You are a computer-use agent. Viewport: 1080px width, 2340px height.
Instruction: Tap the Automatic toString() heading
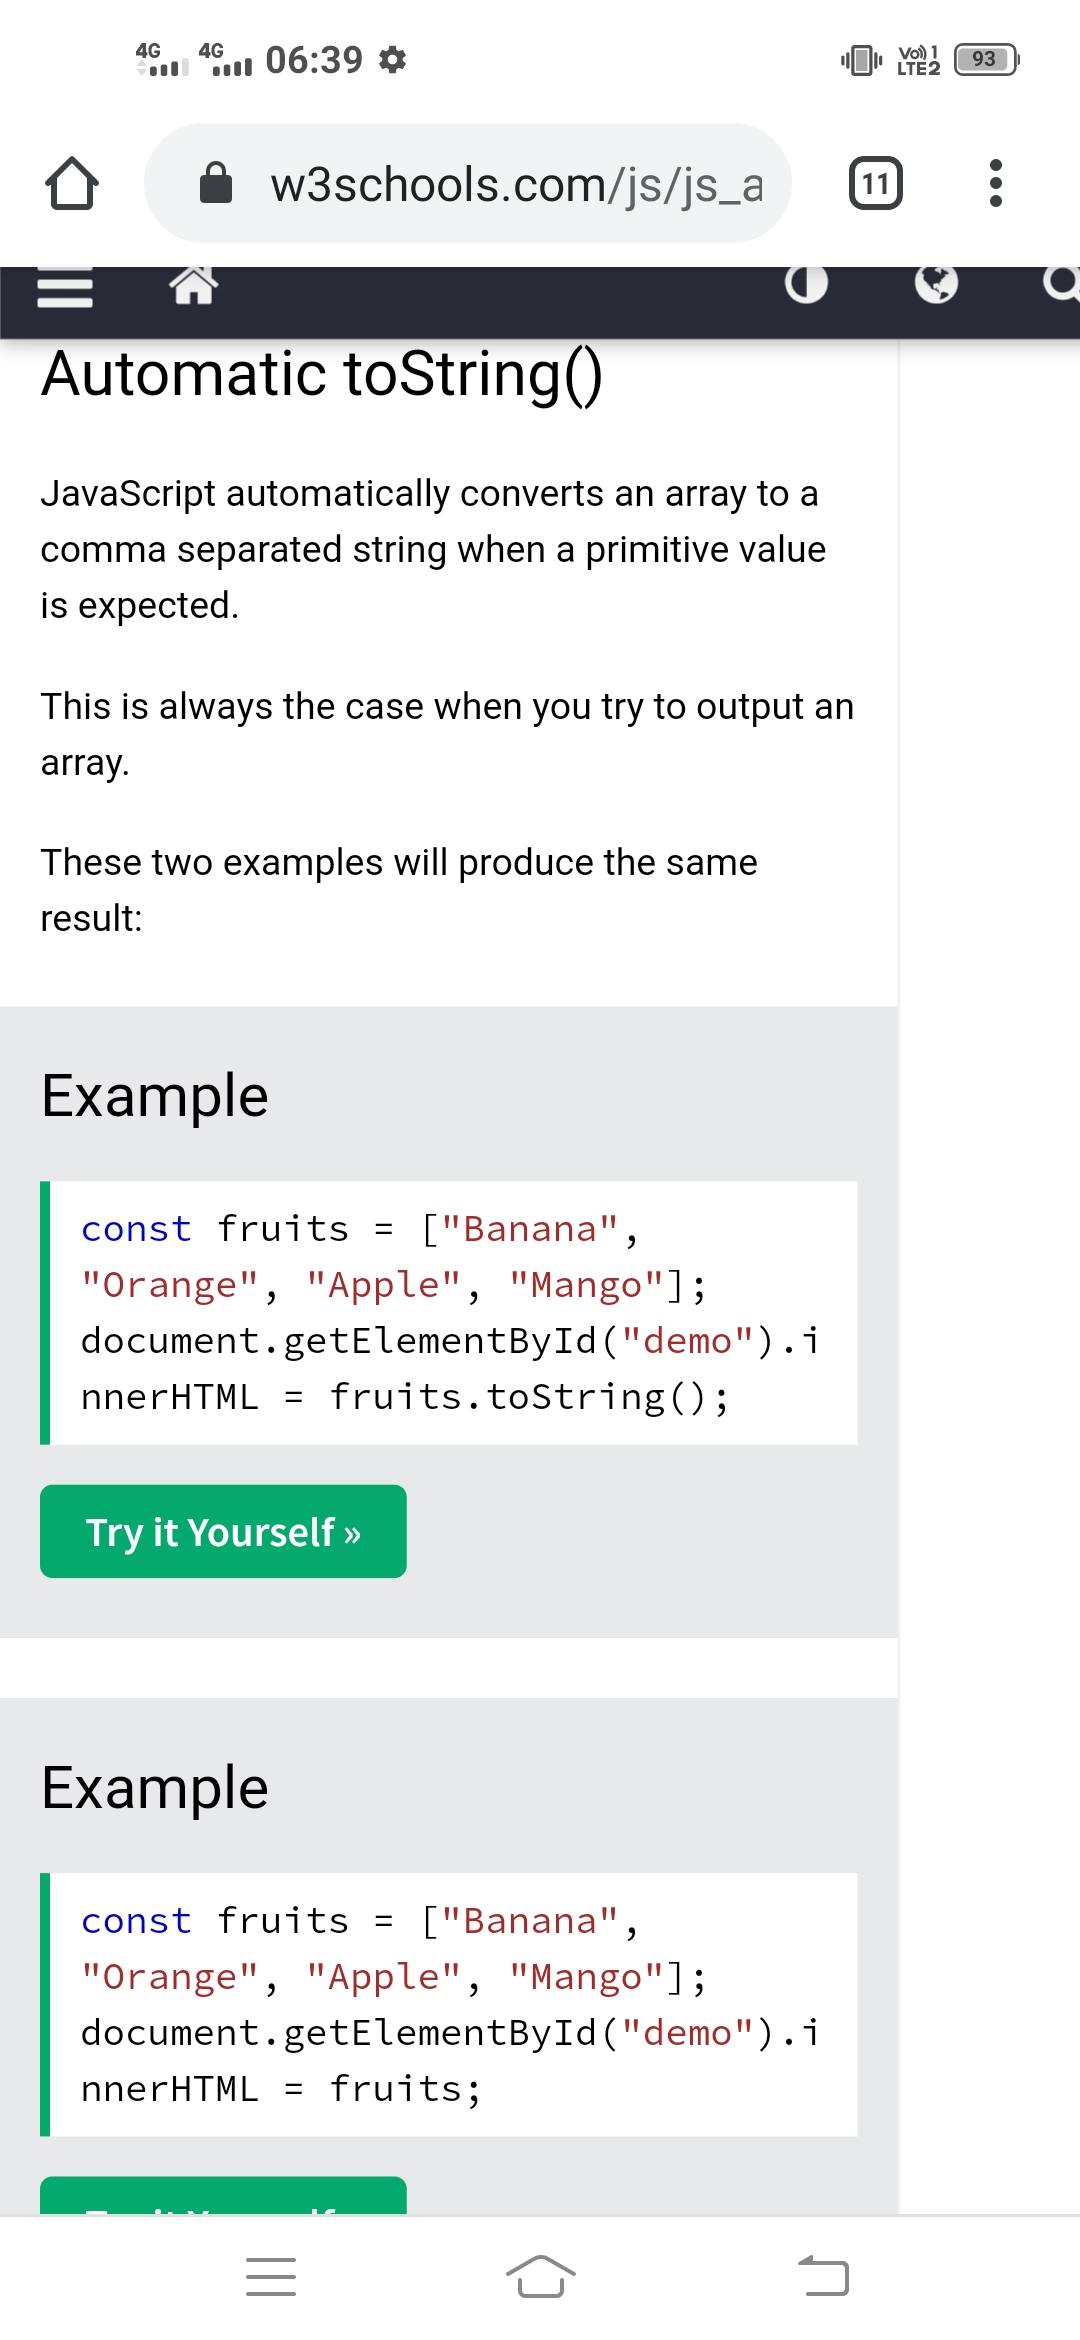pos(322,375)
